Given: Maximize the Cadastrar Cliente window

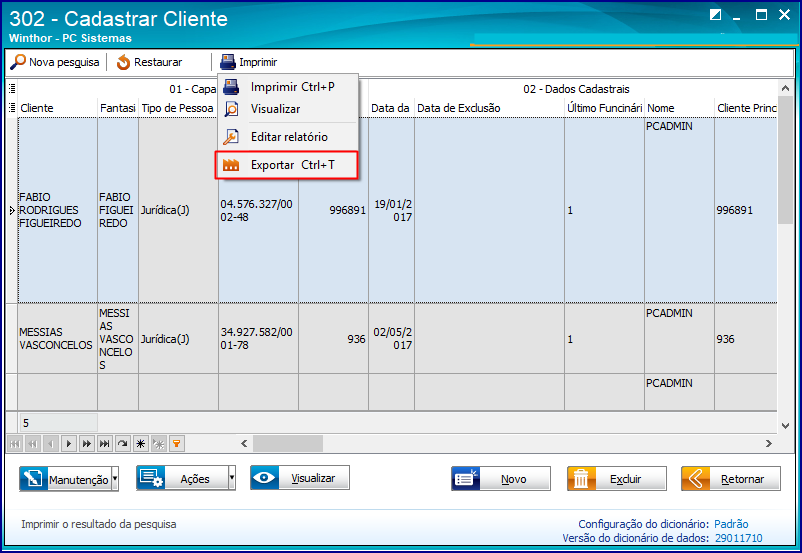Looking at the screenshot, I should pyautogui.click(x=761, y=15).
